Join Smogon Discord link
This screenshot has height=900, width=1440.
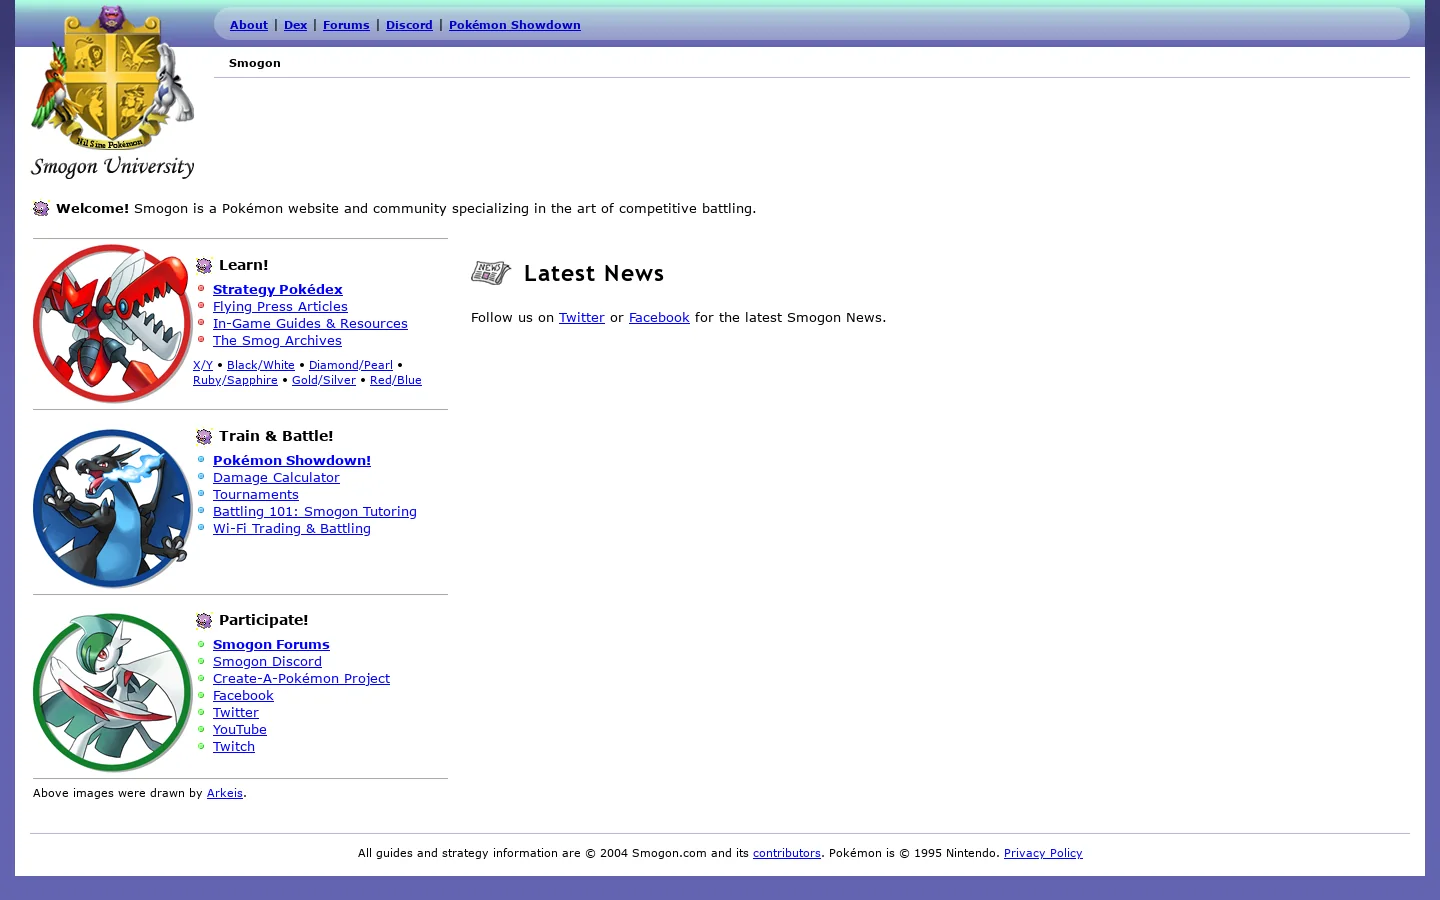(267, 661)
